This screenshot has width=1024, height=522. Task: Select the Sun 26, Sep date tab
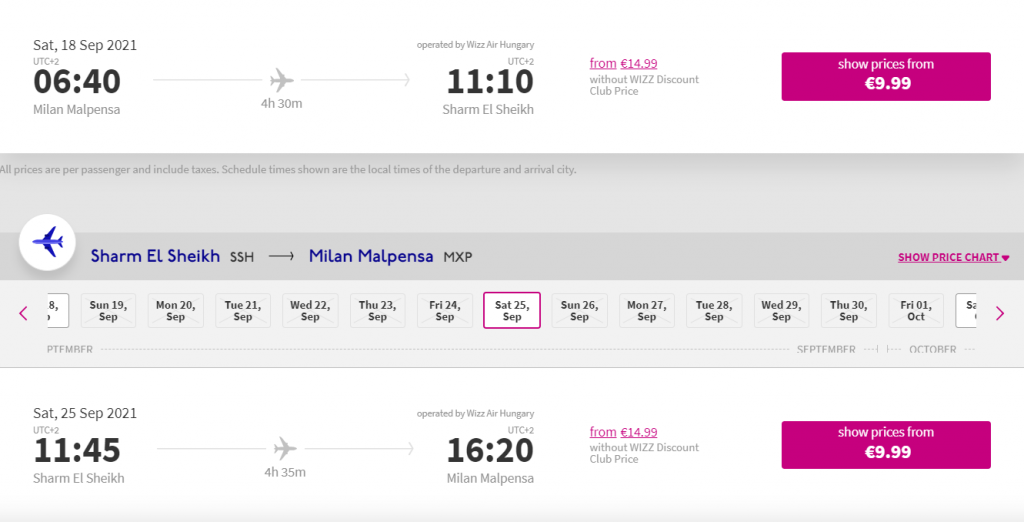coord(579,311)
